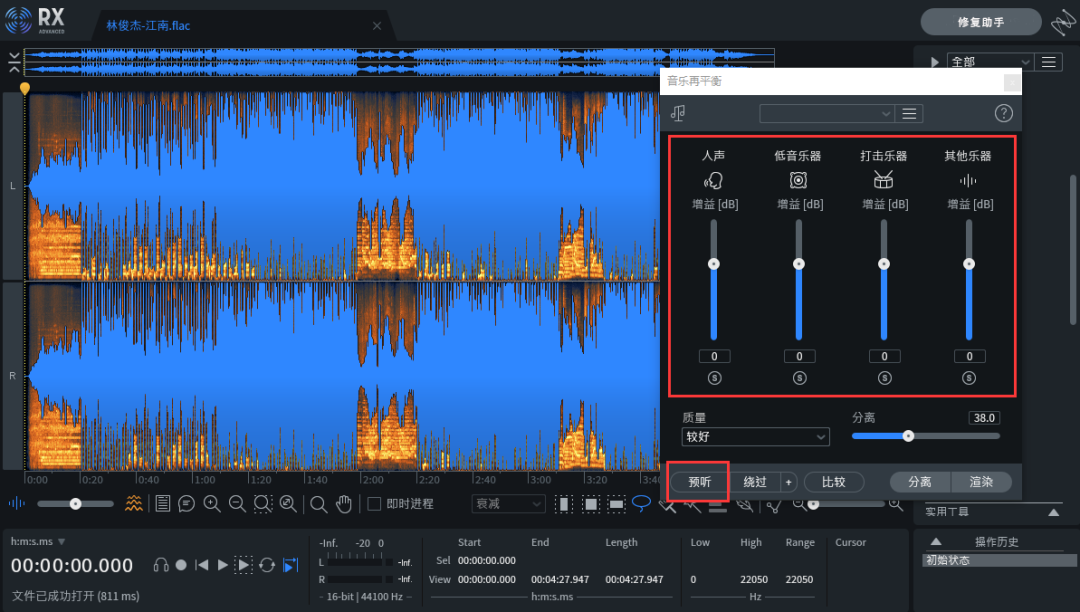Select the 其他乐器 instrument icon
This screenshot has width=1080, height=612.
967,180
